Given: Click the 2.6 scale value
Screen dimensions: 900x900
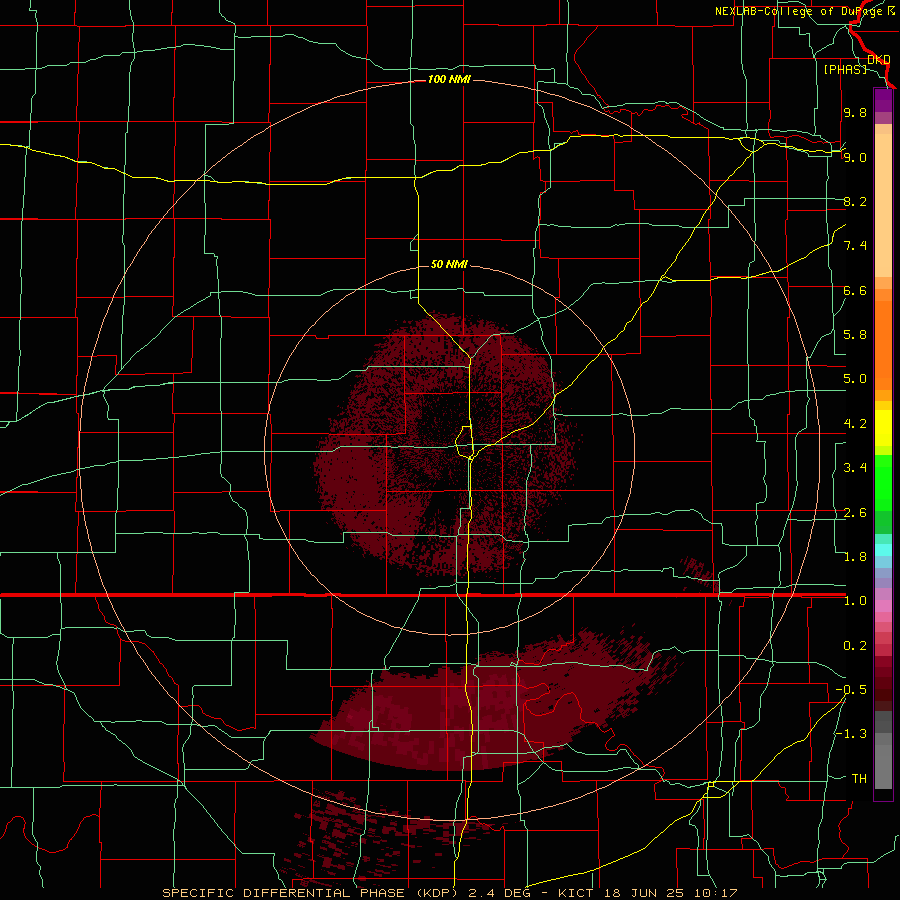Looking at the screenshot, I should coord(855,513).
